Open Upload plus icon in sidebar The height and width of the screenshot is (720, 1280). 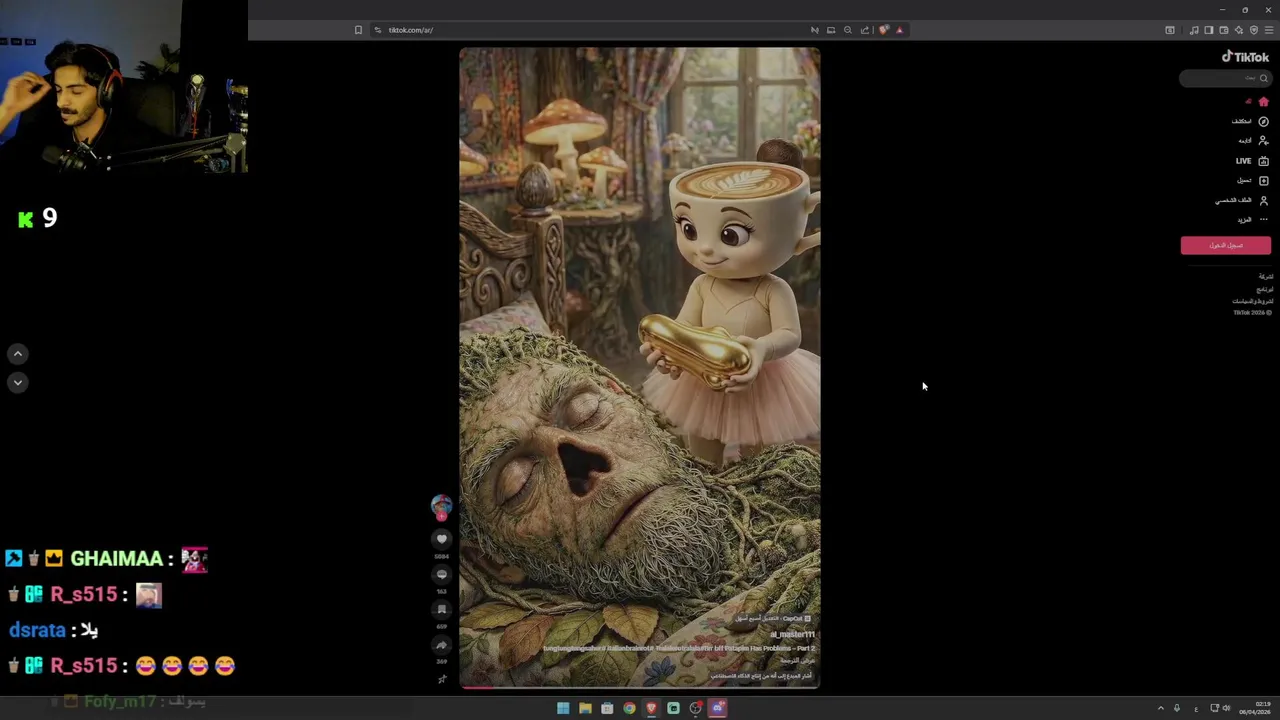tap(1263, 181)
